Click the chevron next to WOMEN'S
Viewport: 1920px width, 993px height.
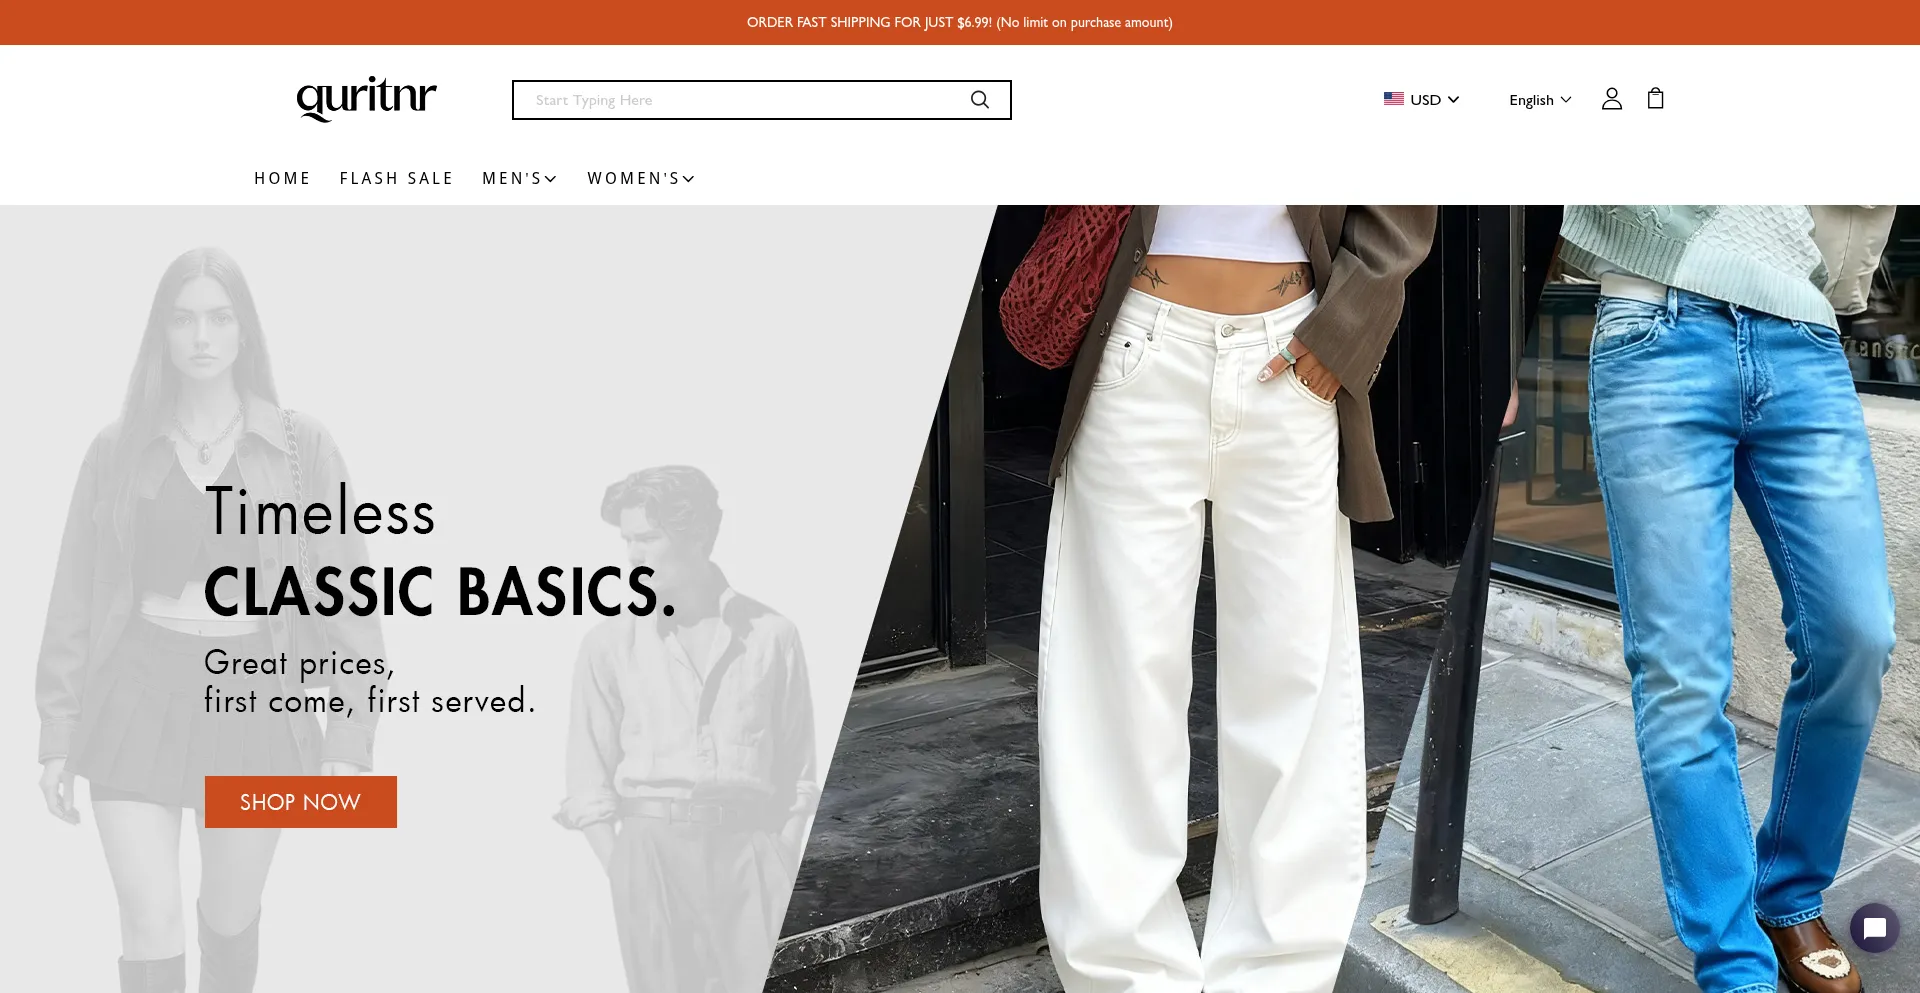[x=689, y=179]
